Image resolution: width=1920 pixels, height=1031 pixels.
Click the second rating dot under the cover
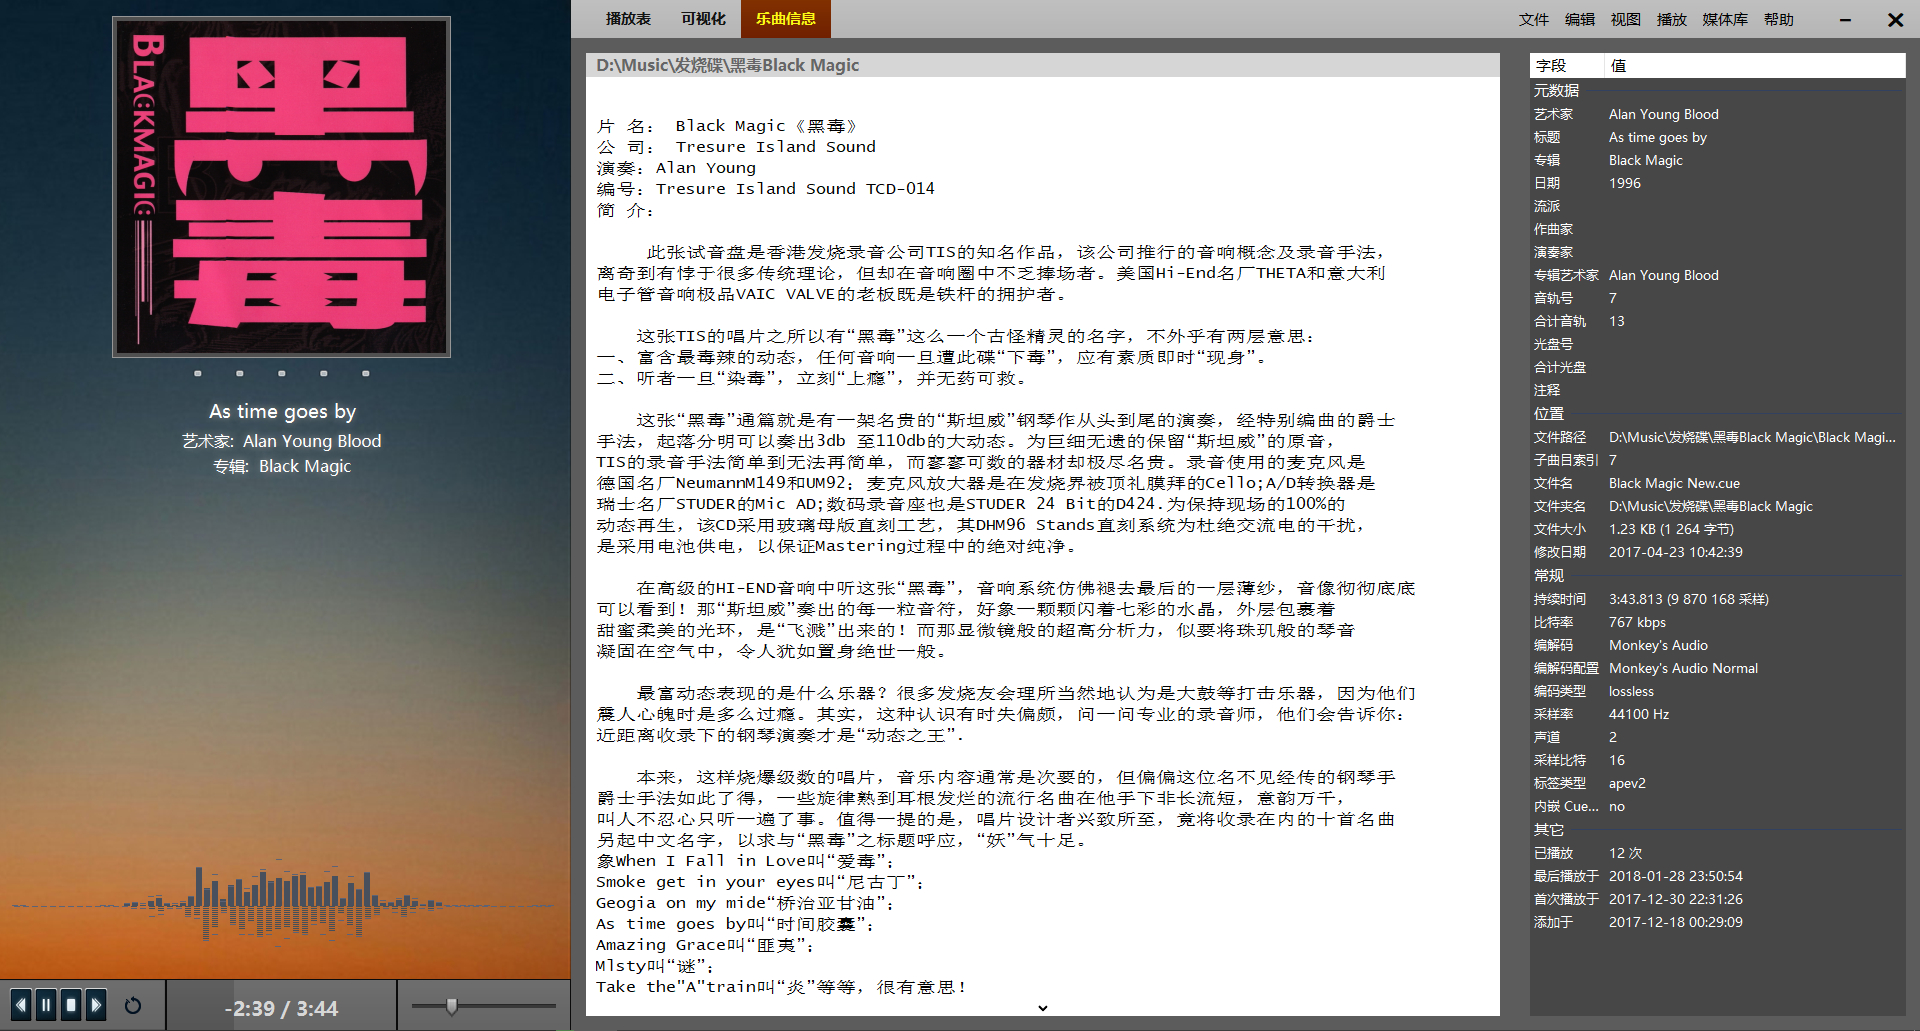tap(240, 373)
